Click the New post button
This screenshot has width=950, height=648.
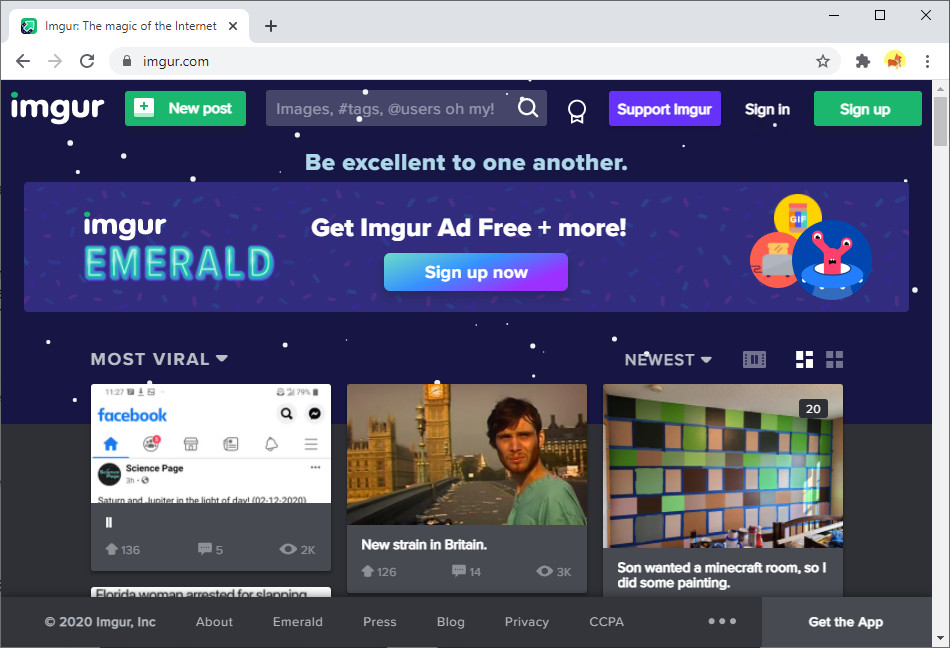click(x=185, y=108)
